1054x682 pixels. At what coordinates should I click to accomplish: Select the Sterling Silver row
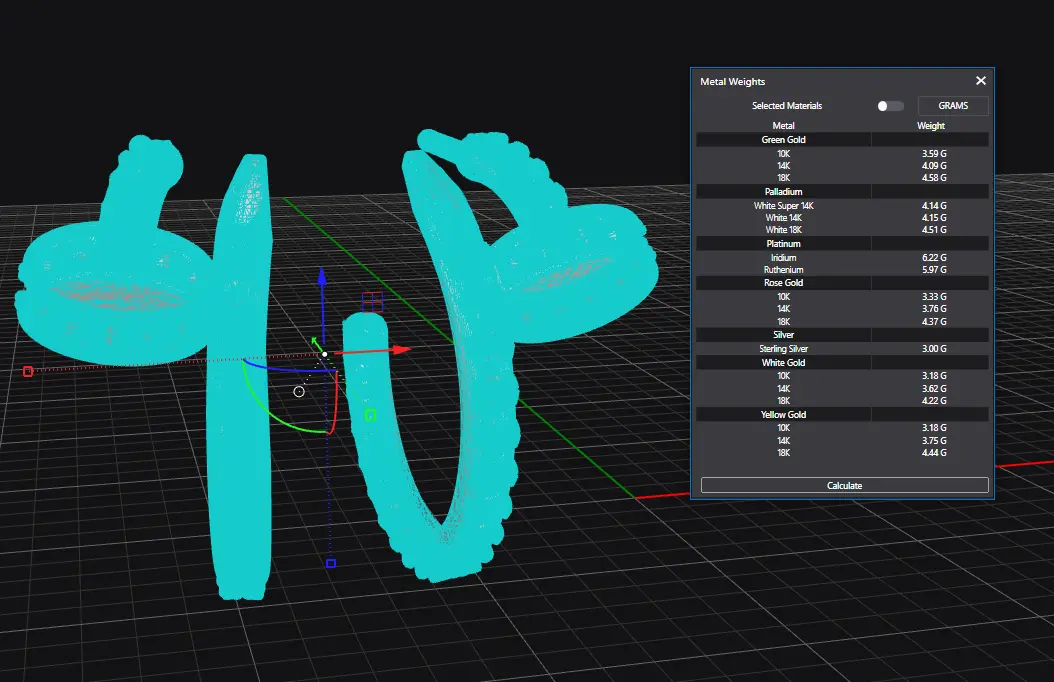click(x=783, y=349)
